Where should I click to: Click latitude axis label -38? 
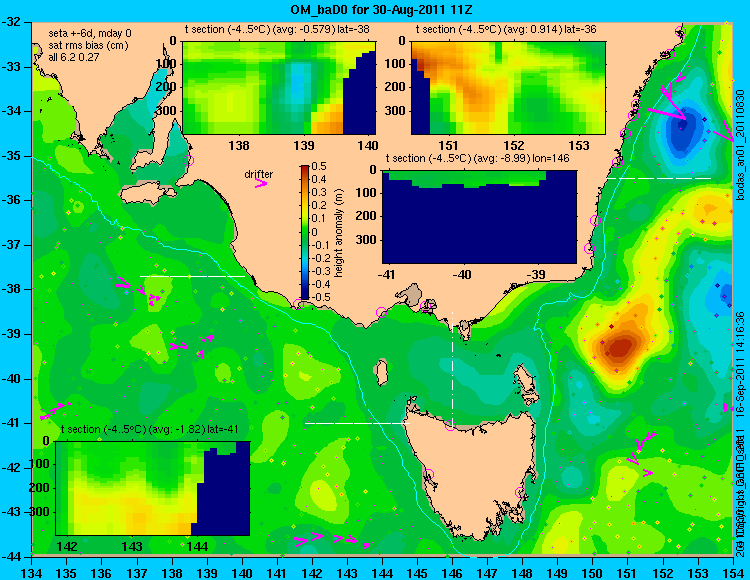(12, 289)
